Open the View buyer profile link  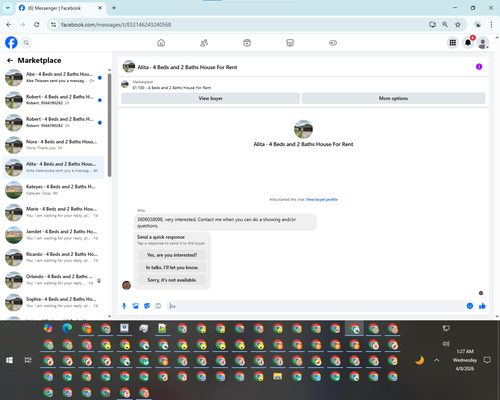[x=322, y=199]
